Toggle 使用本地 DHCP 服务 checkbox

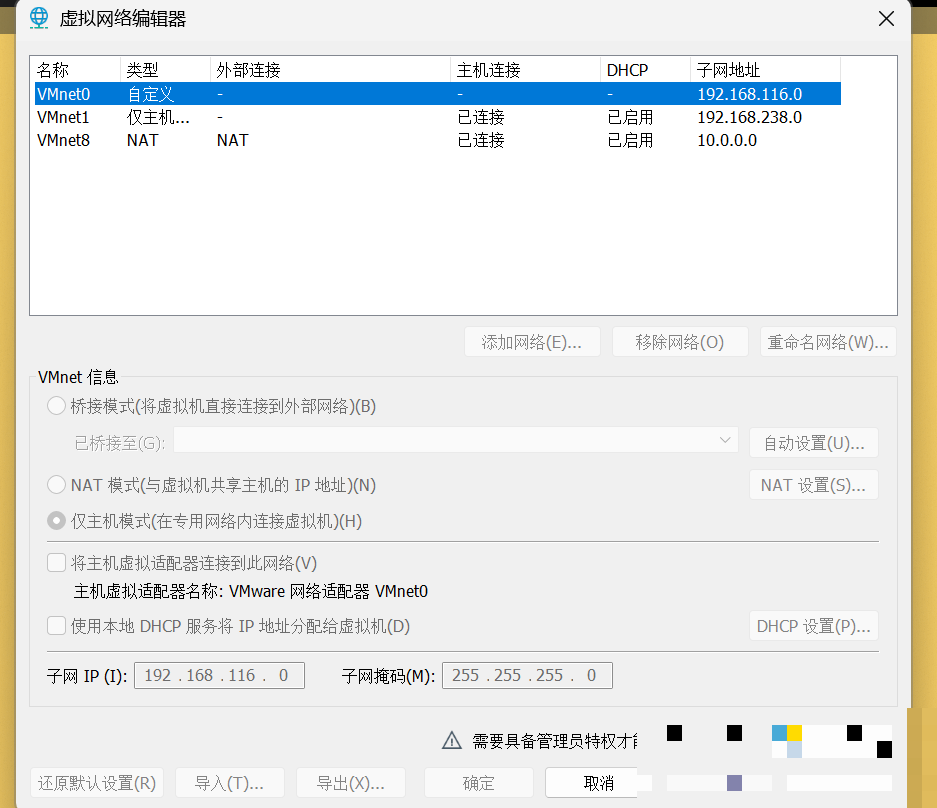[56, 626]
